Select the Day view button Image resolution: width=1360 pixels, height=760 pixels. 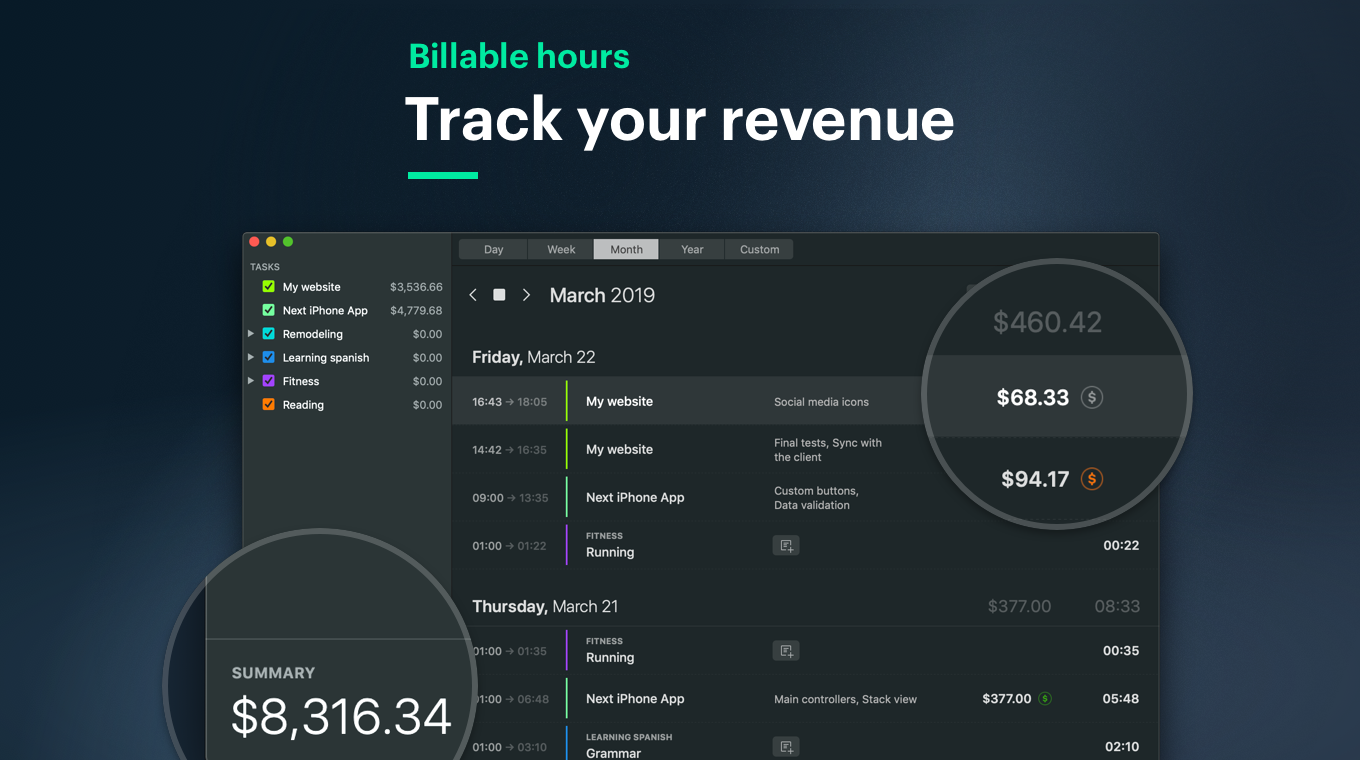point(492,248)
